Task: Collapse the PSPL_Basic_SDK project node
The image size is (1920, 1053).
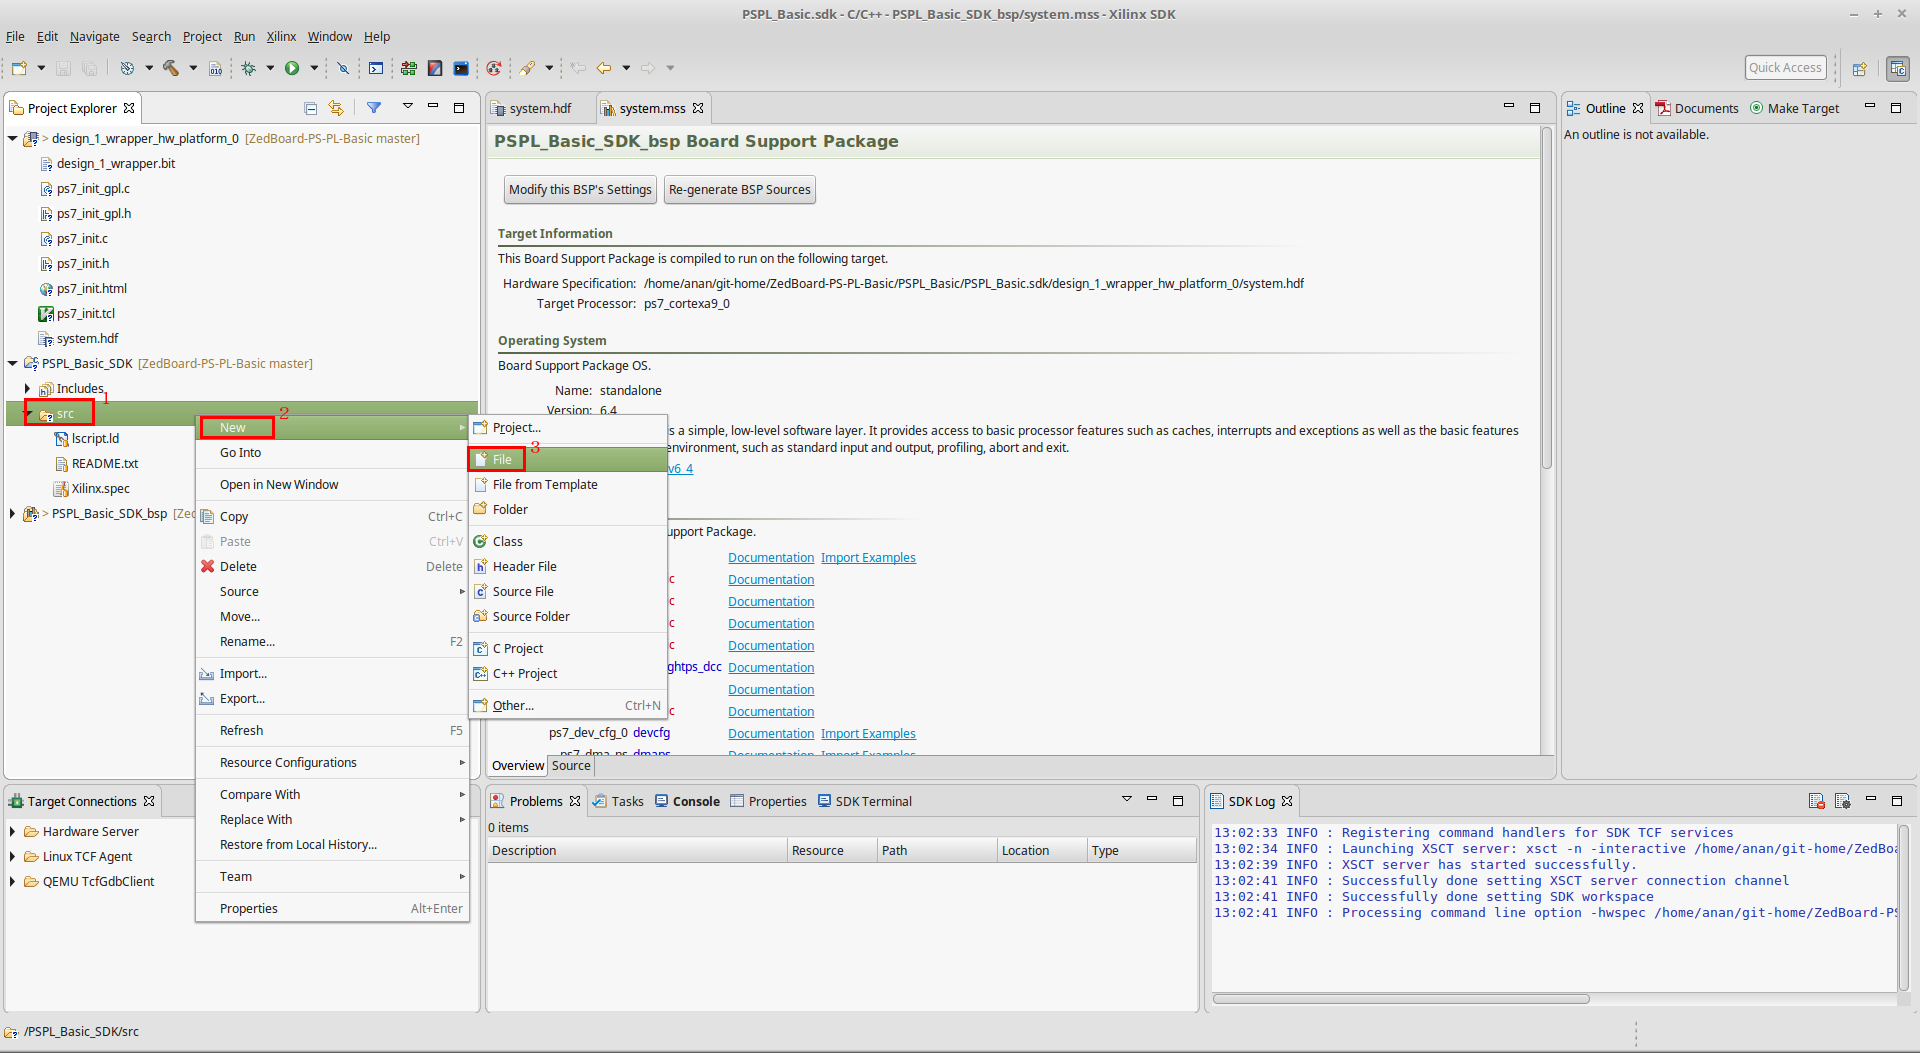Action: pyautogui.click(x=13, y=363)
